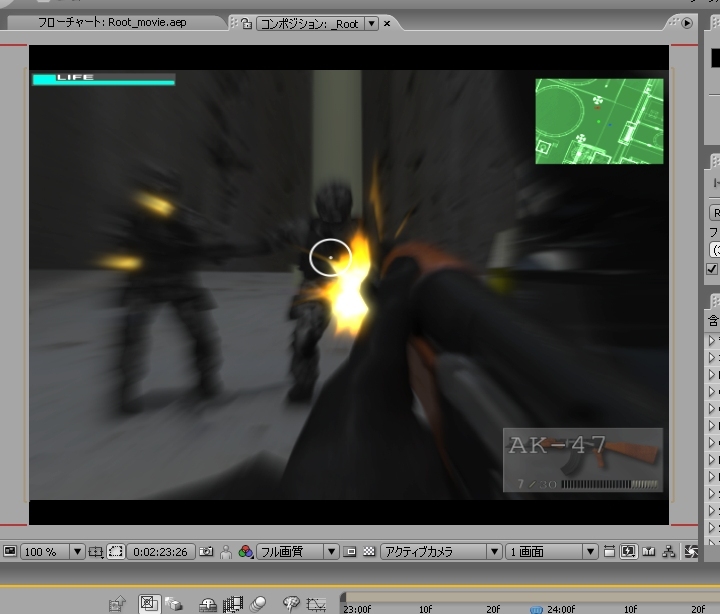Click the Open Parent Composition icon
The height and width of the screenshot is (614, 720).
(x=118, y=603)
